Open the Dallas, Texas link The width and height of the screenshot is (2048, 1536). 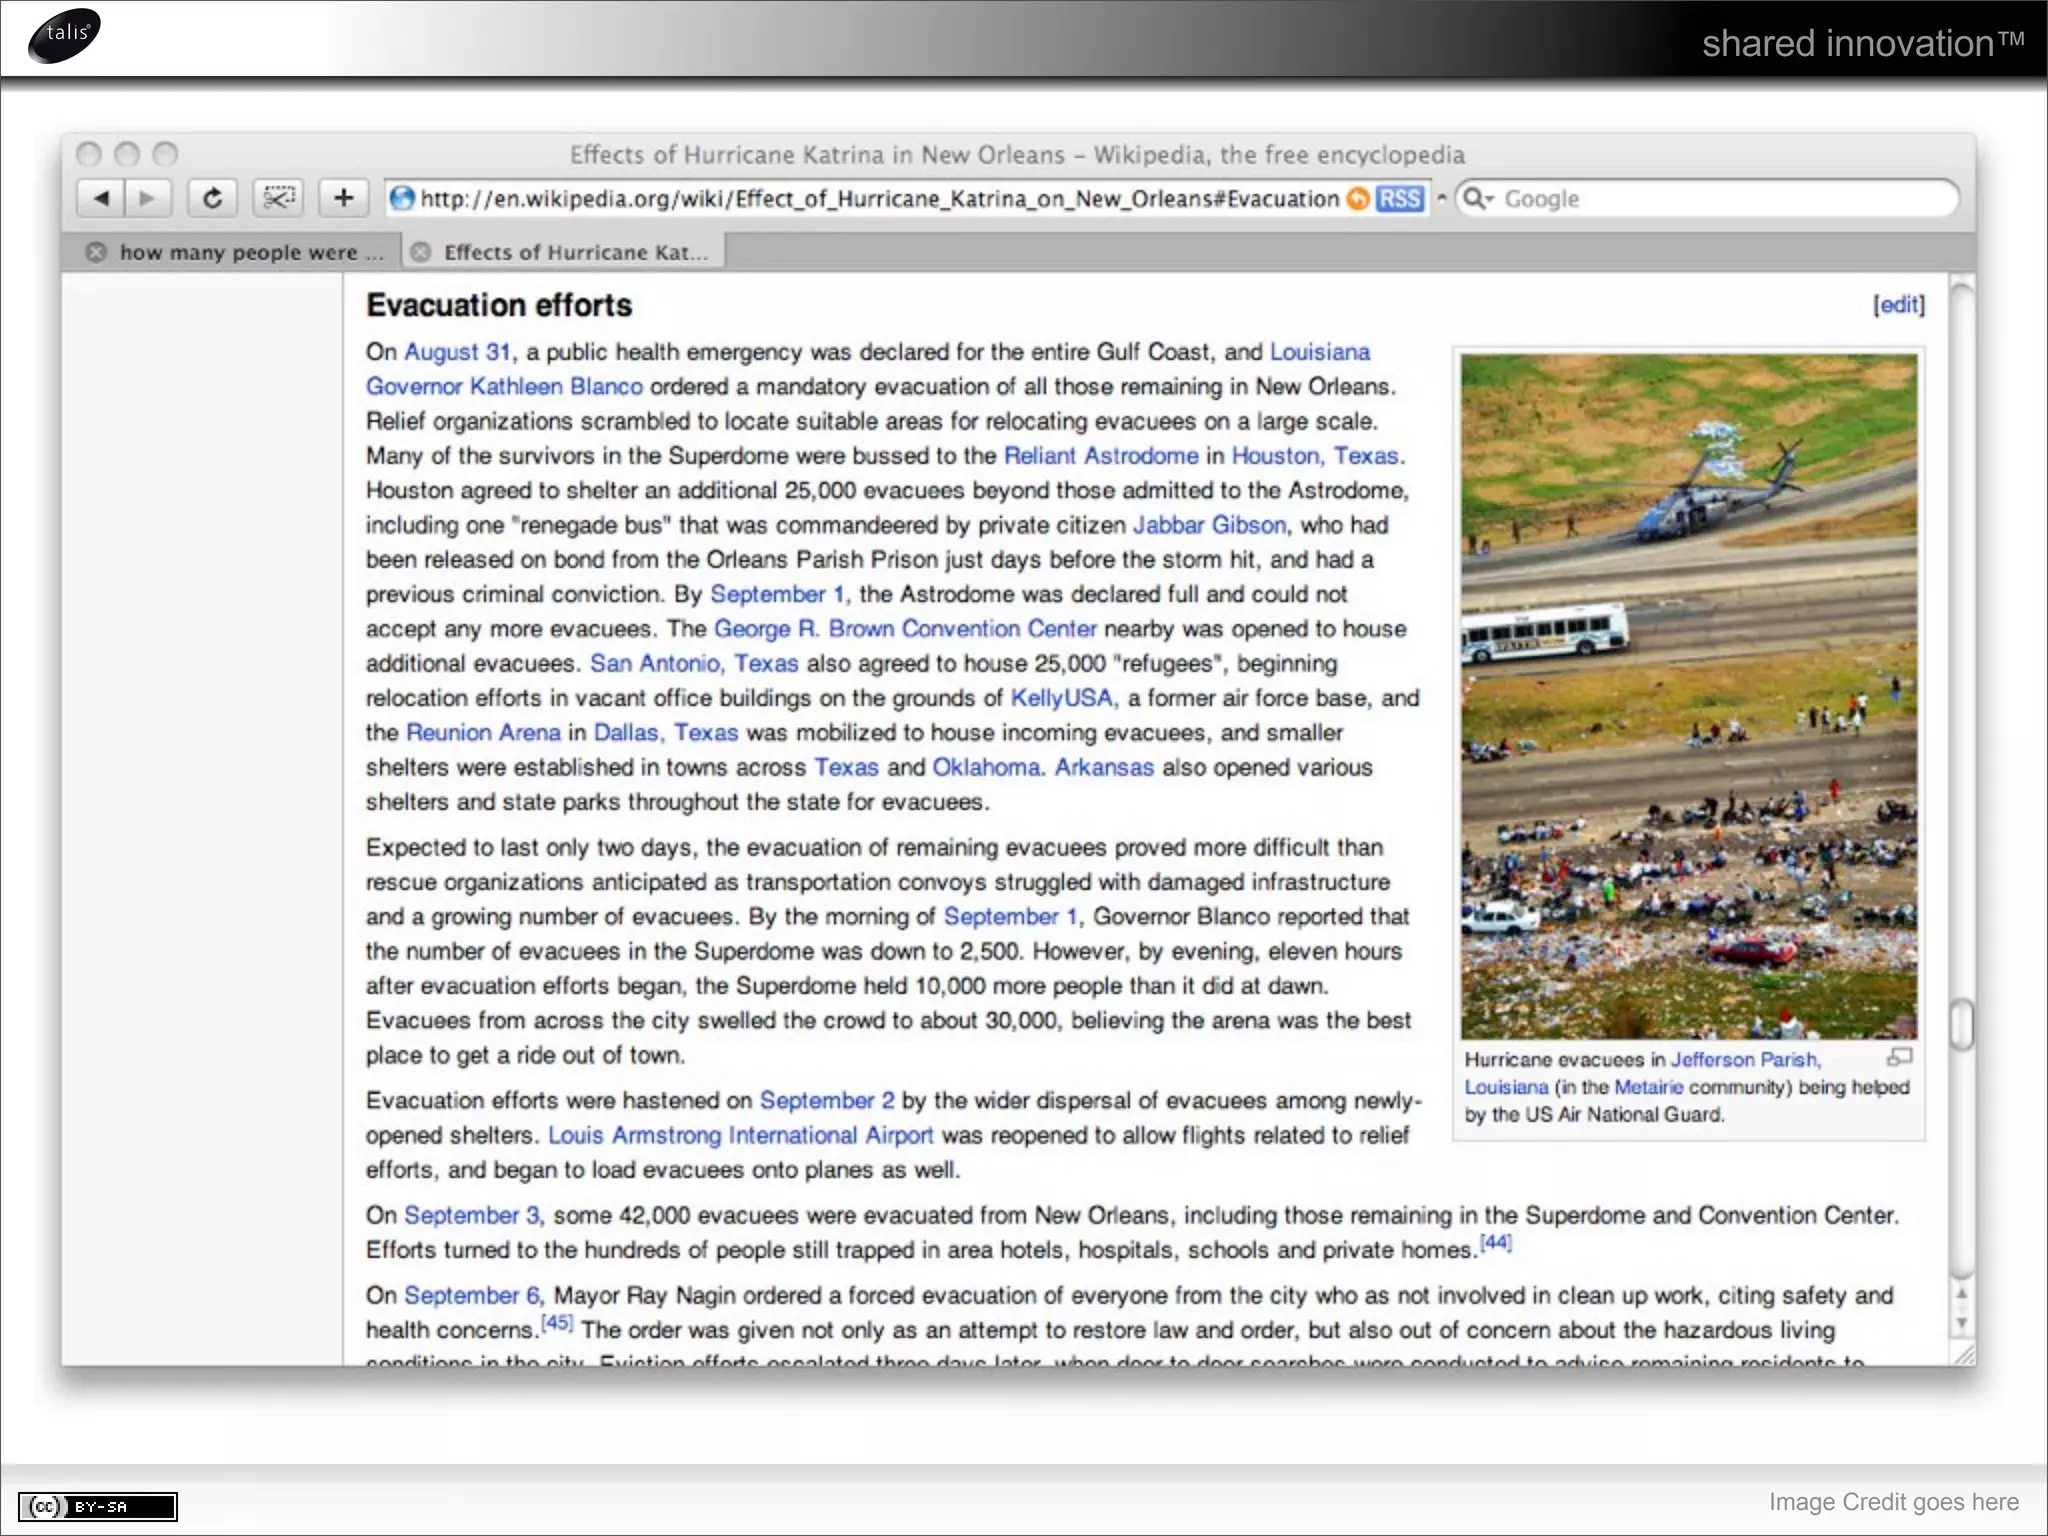tap(666, 732)
